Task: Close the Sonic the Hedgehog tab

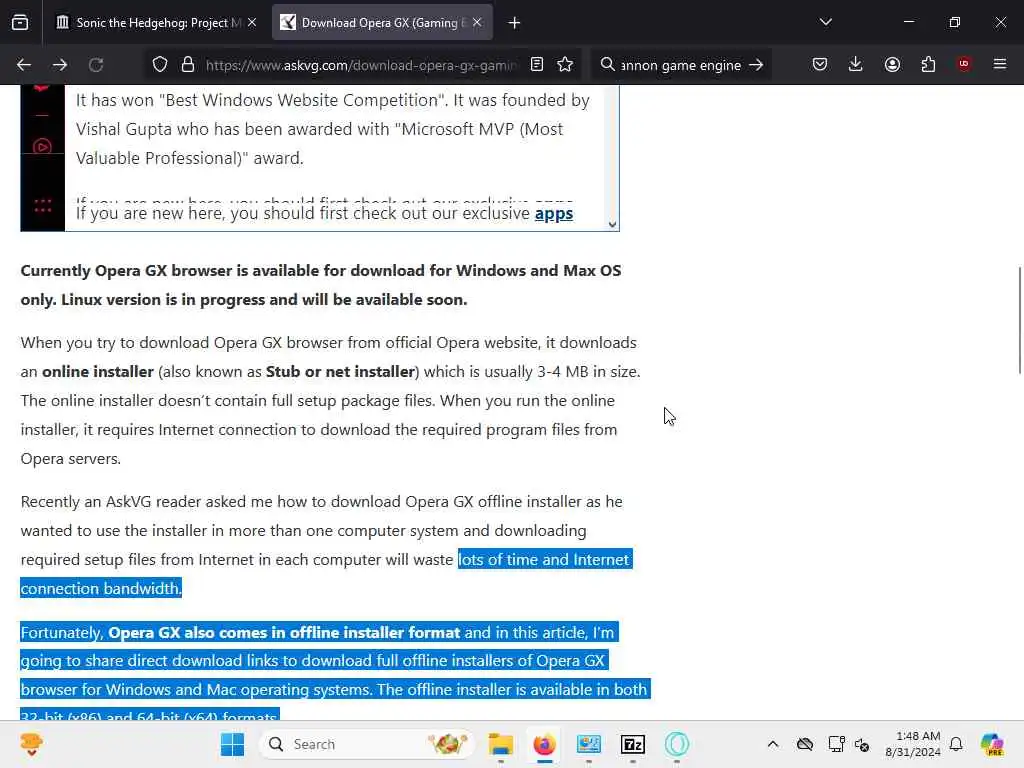Action: point(252,23)
